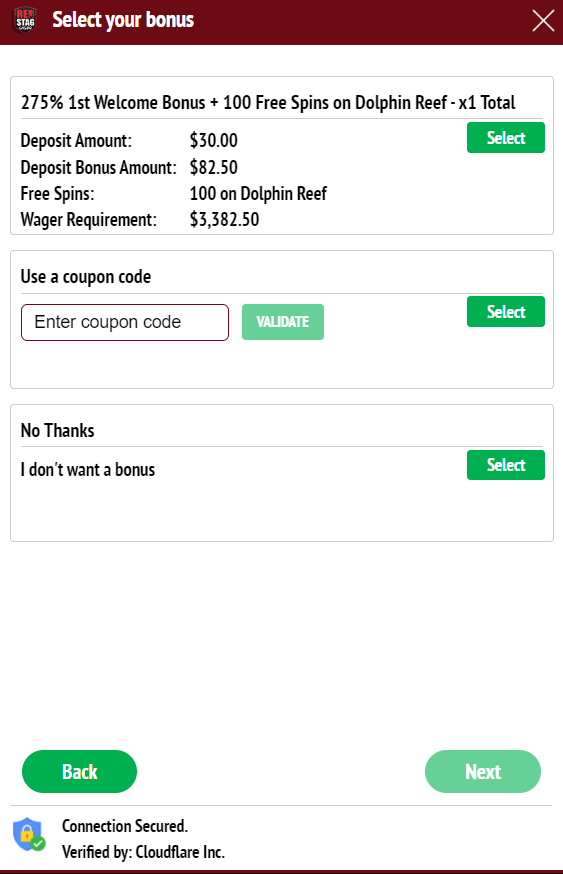The image size is (563, 874).
Task: Click the VALIDATE coupon button
Action: coord(283,322)
